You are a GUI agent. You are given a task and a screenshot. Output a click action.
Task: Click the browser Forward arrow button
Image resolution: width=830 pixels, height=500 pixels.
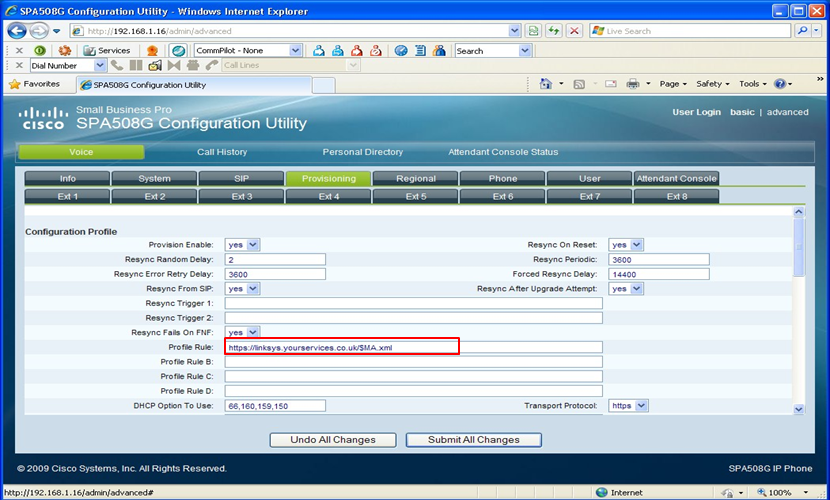tap(38, 31)
